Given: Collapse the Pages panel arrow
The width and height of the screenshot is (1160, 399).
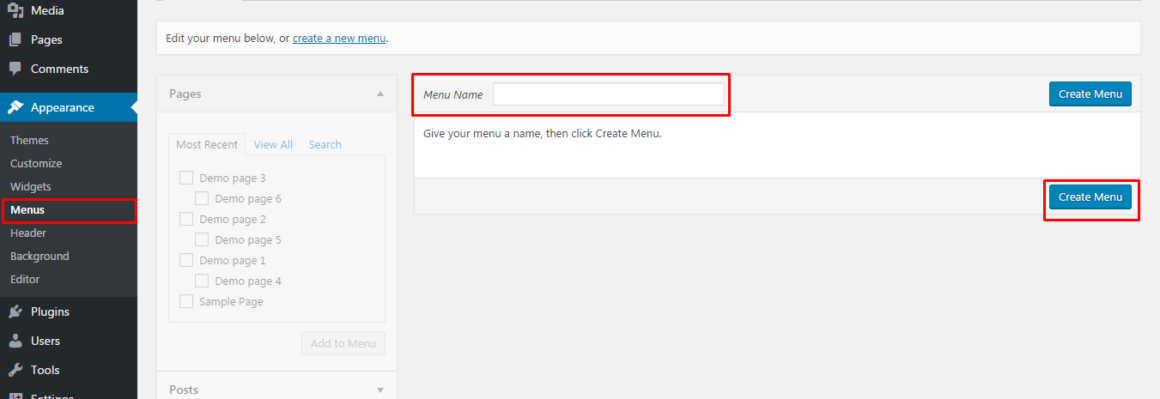Looking at the screenshot, I should coord(380,94).
